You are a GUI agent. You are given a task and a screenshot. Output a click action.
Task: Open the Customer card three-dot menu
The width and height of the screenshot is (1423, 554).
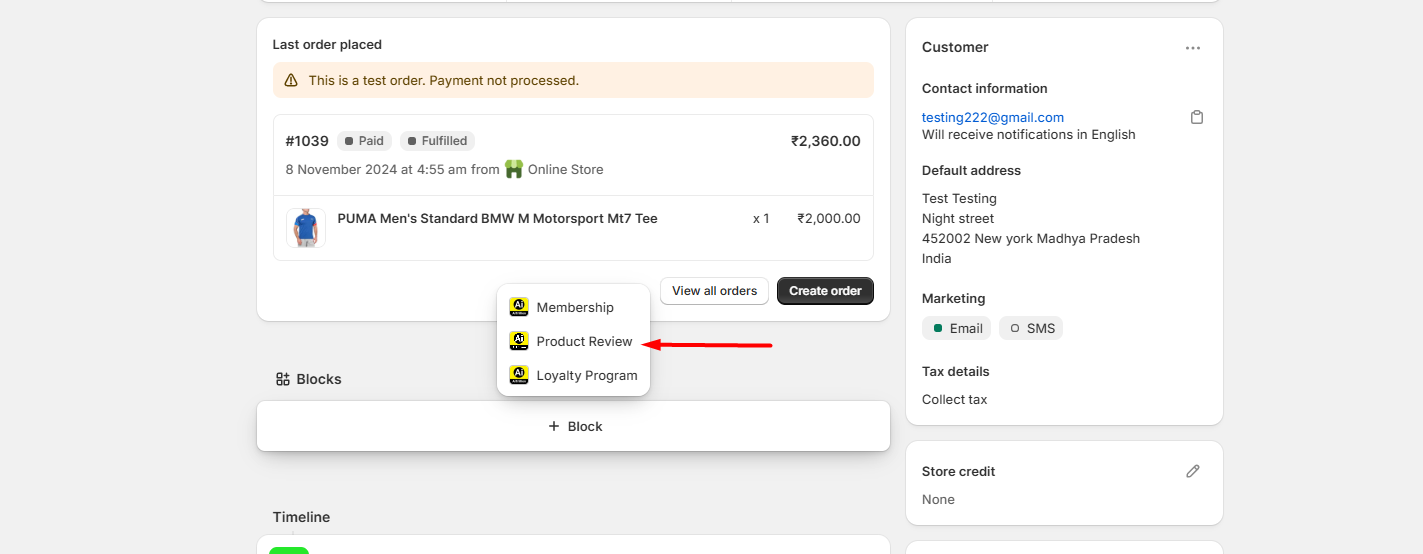(1192, 48)
